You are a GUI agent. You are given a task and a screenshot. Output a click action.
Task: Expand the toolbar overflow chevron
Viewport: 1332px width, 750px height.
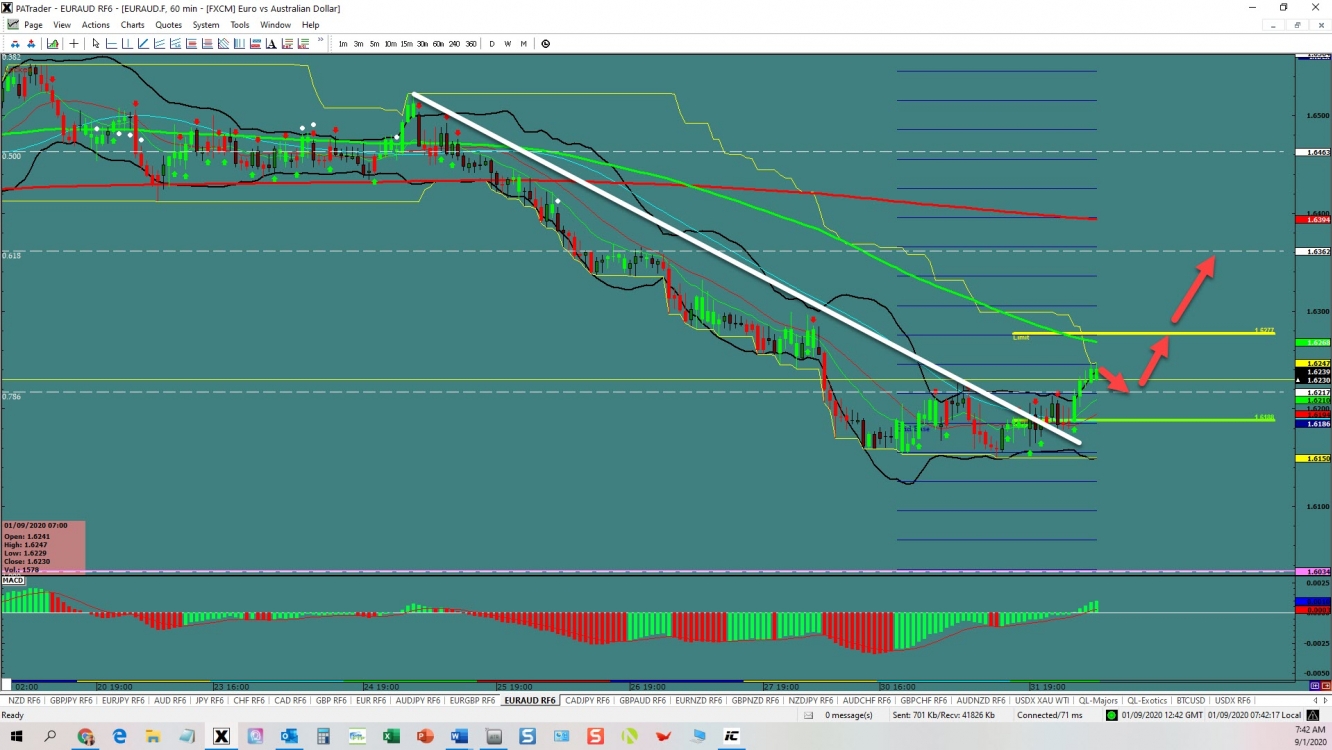point(321,40)
